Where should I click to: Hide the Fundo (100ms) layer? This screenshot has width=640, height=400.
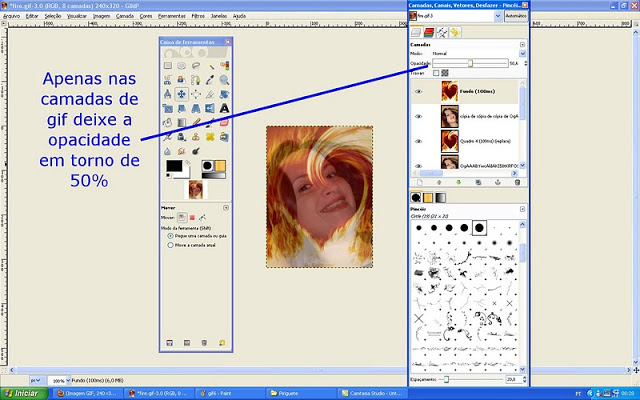(x=419, y=92)
